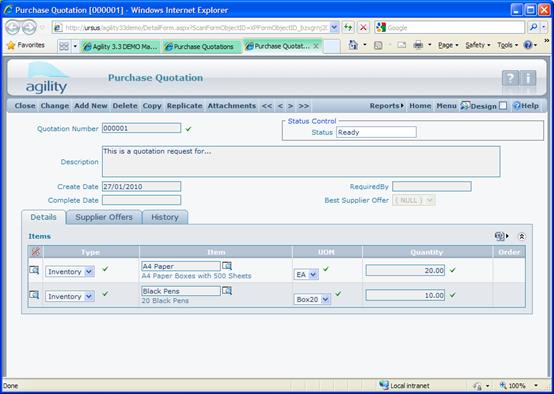Image resolution: width=554 pixels, height=394 pixels.
Task: Click Change in the form toolbar
Action: point(55,106)
